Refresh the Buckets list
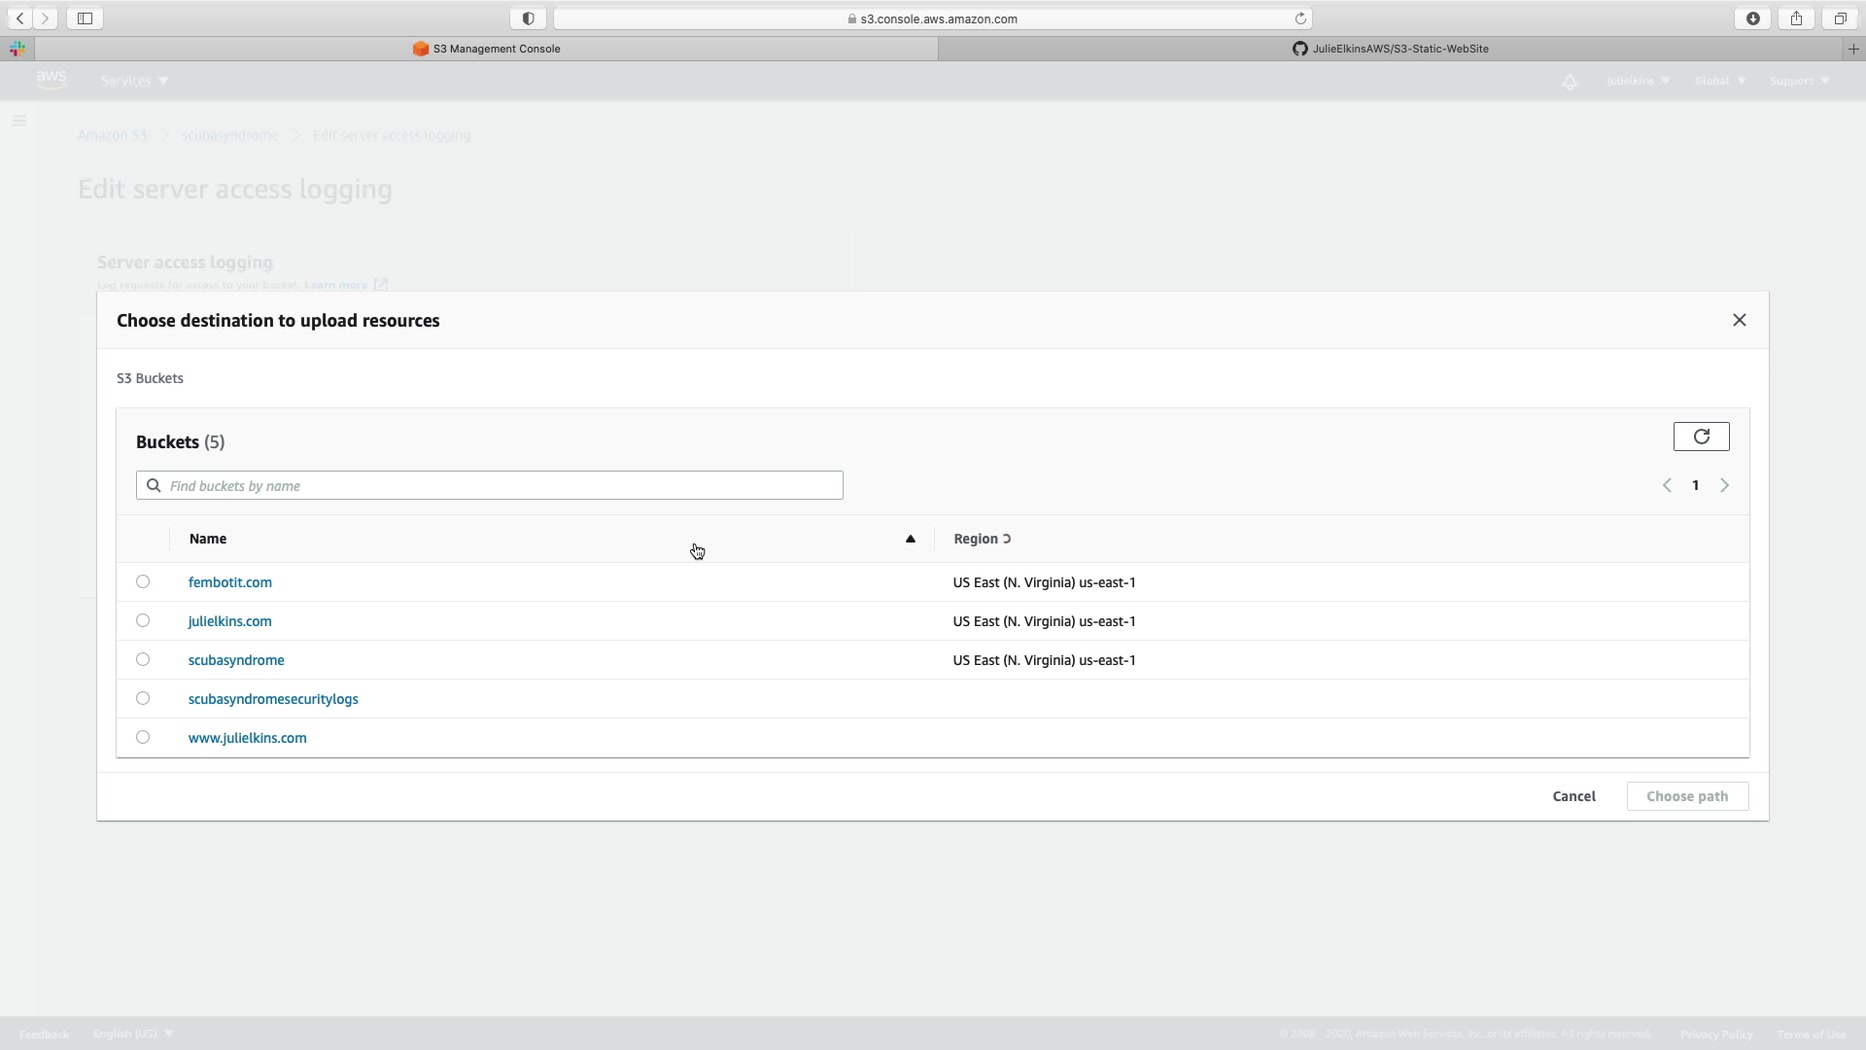 pos(1701,436)
